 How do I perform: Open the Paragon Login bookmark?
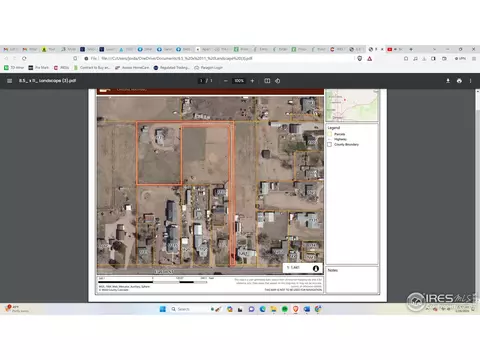pyautogui.click(x=208, y=68)
